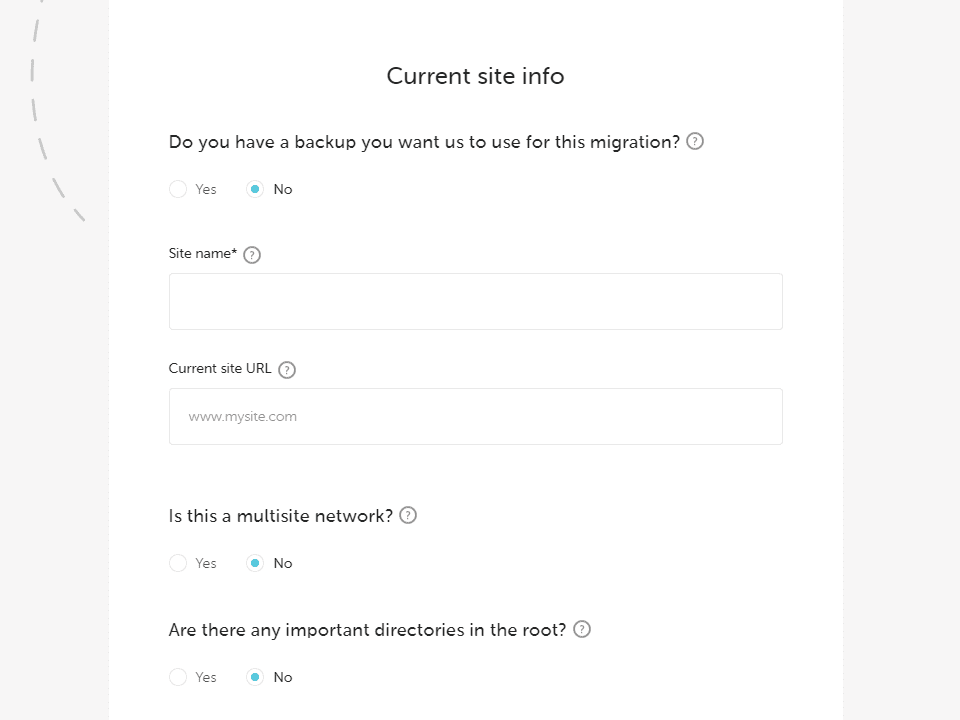Screen dimensions: 960x720
Task: Click the www.mysite.com placeholder field
Action: pyautogui.click(x=475, y=416)
